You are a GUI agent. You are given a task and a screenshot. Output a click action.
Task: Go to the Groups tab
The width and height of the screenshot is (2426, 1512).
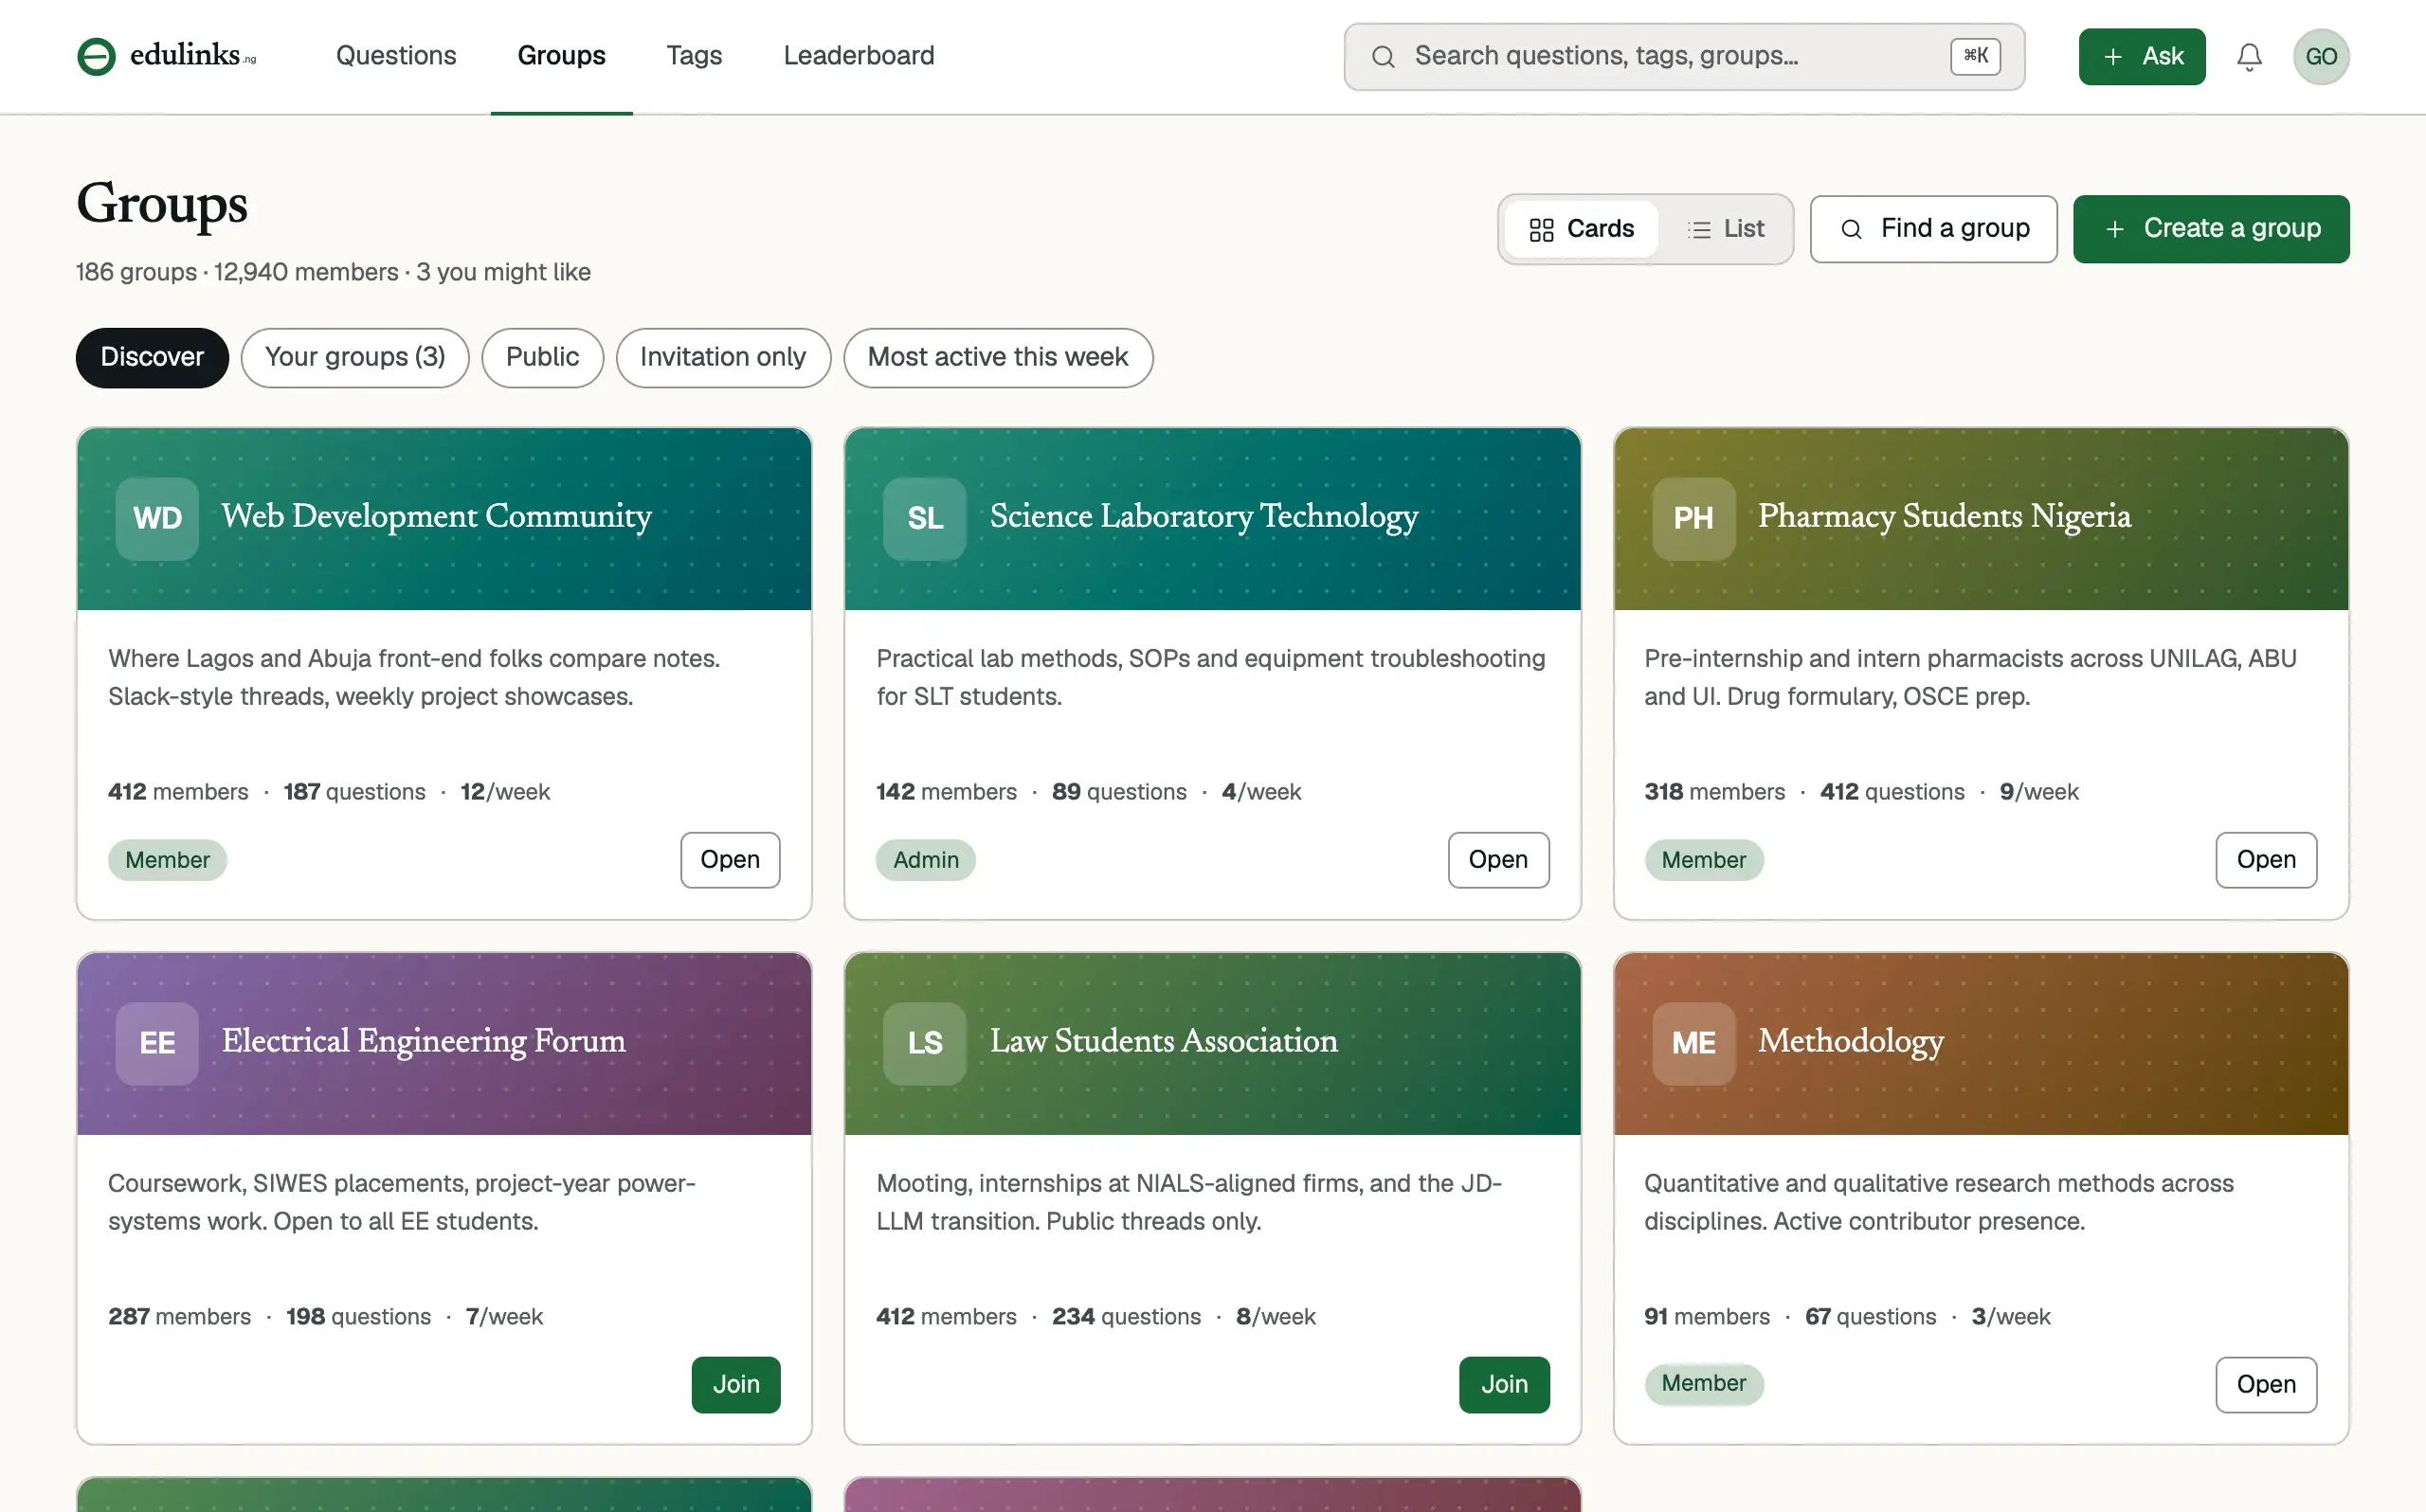click(561, 56)
